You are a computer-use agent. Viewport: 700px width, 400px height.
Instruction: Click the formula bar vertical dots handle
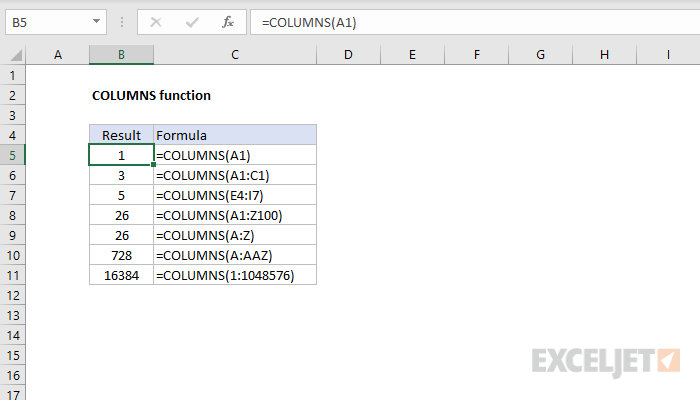click(x=123, y=22)
